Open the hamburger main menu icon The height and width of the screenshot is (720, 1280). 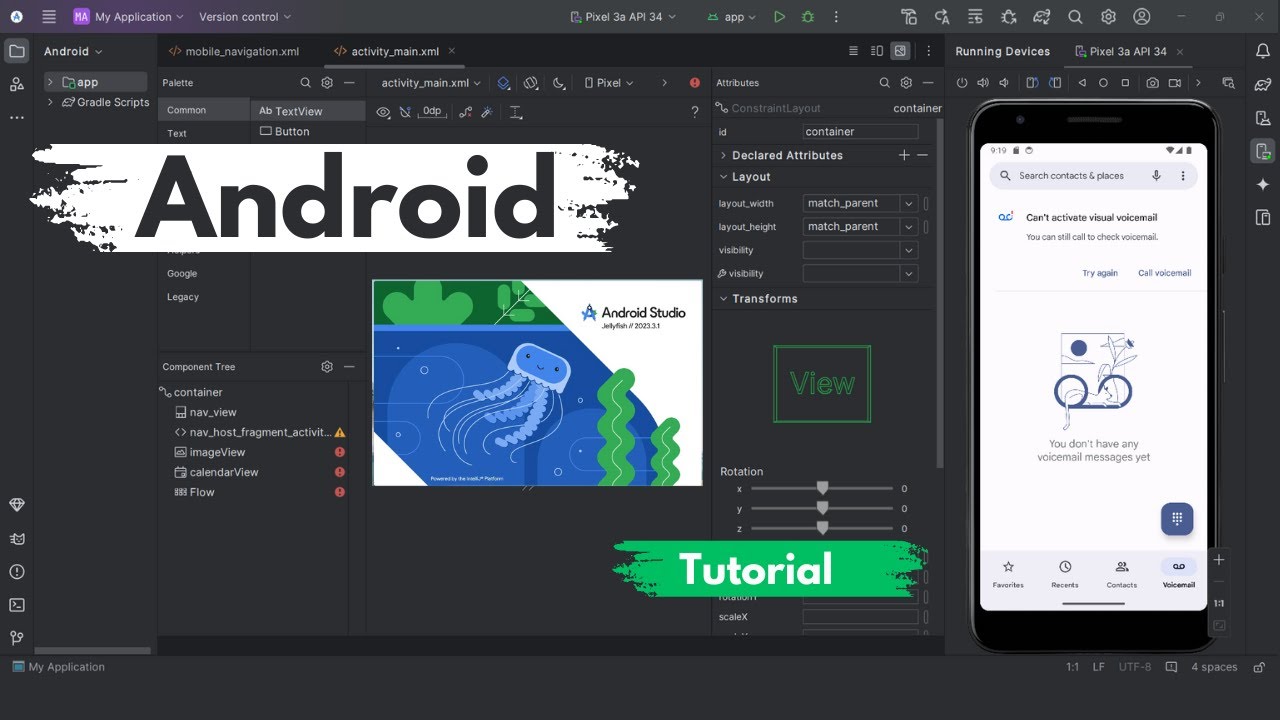[x=49, y=17]
